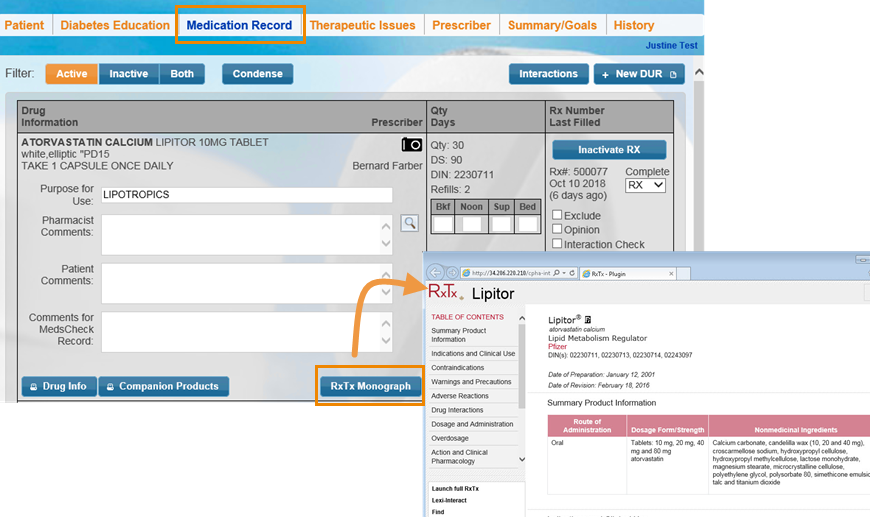The width and height of the screenshot is (870, 517).
Task: Jump to Overdosage section
Action: 450,438
